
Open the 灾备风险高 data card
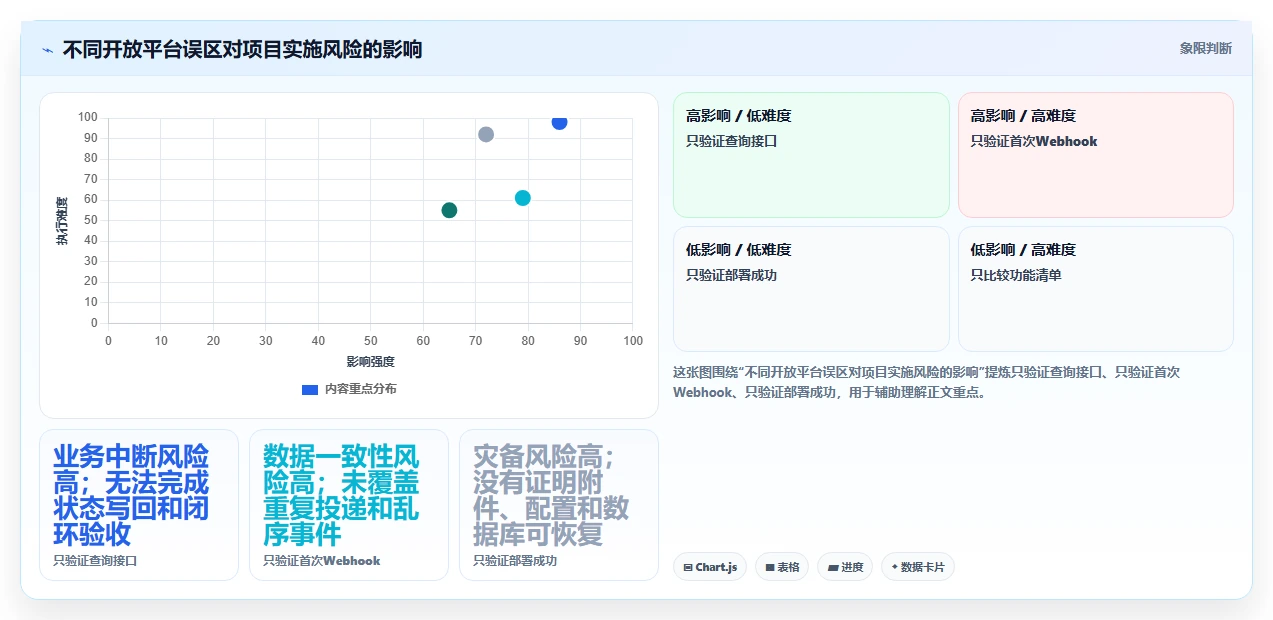[x=559, y=505]
